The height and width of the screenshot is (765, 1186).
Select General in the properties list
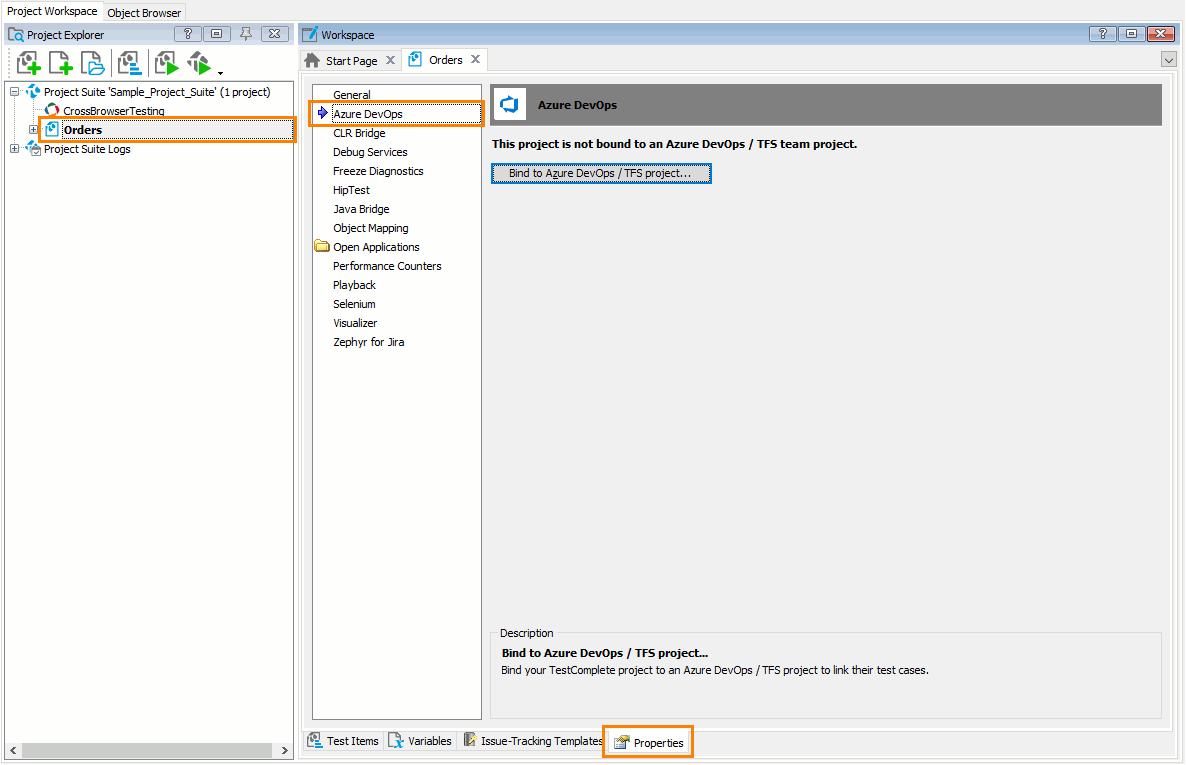(352, 95)
